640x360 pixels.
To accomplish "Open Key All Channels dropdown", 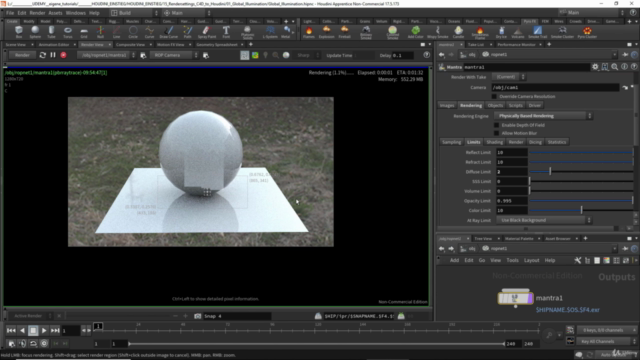I will click(606, 341).
